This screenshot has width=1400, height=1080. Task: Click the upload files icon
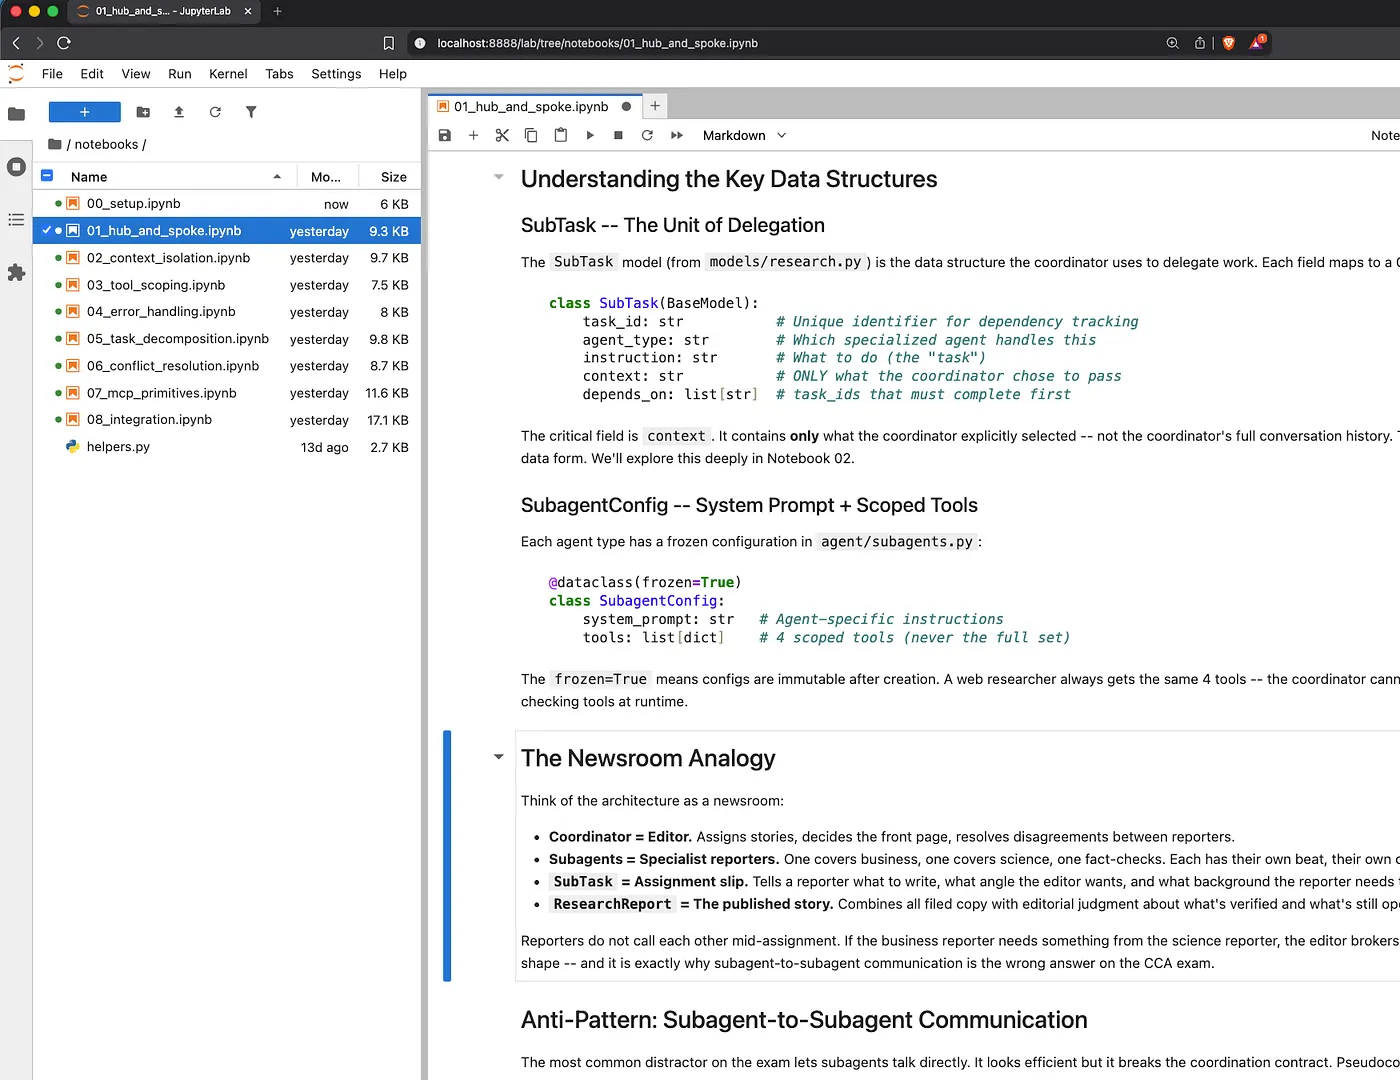coord(179,112)
